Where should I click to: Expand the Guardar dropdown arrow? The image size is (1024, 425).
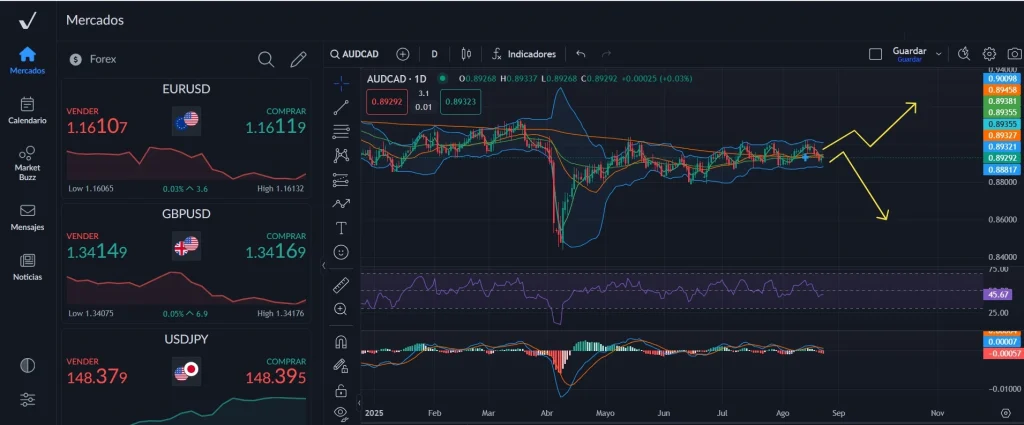[x=938, y=54]
